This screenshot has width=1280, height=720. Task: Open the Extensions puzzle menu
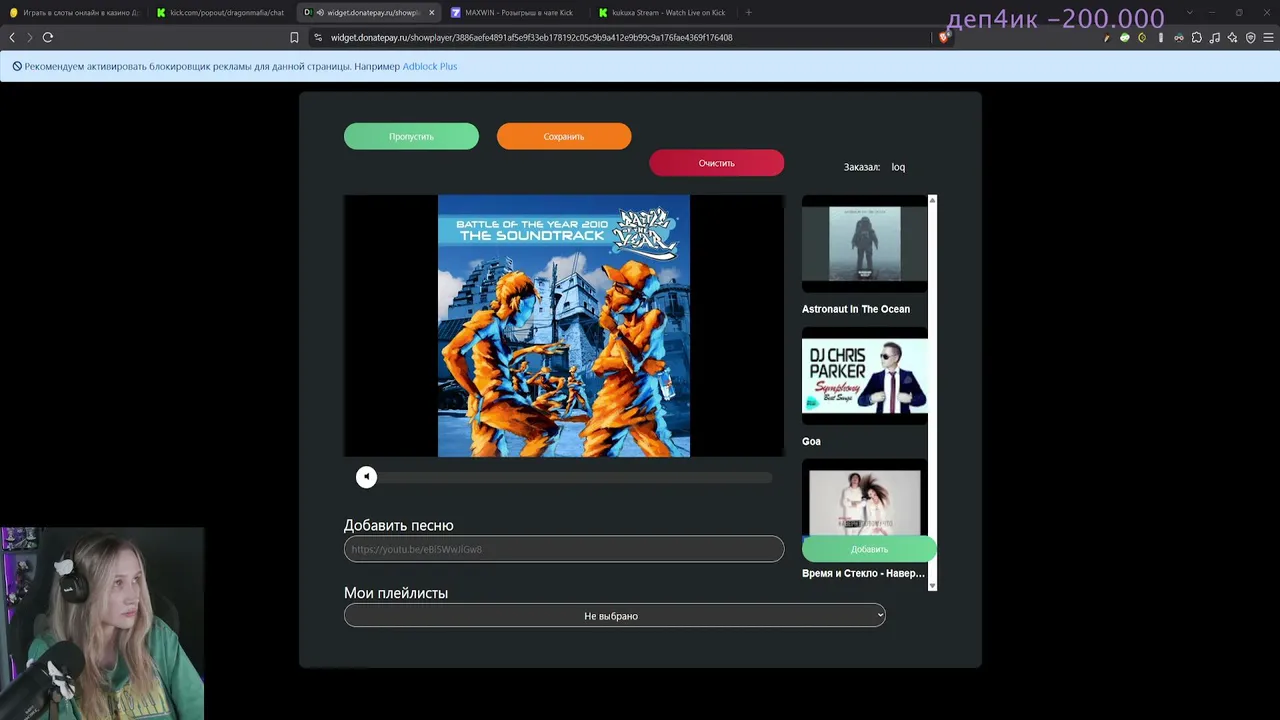[x=1197, y=38]
